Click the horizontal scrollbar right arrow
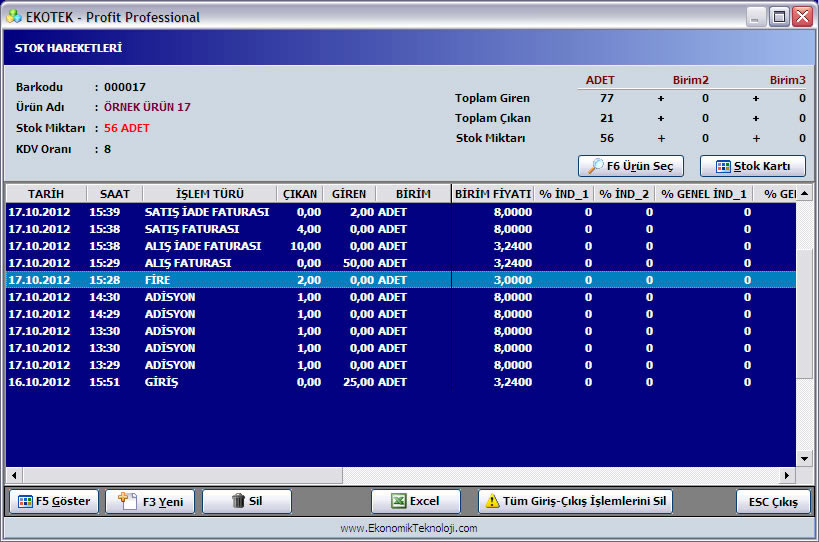Screen dimensions: 819x542 (x=787, y=475)
